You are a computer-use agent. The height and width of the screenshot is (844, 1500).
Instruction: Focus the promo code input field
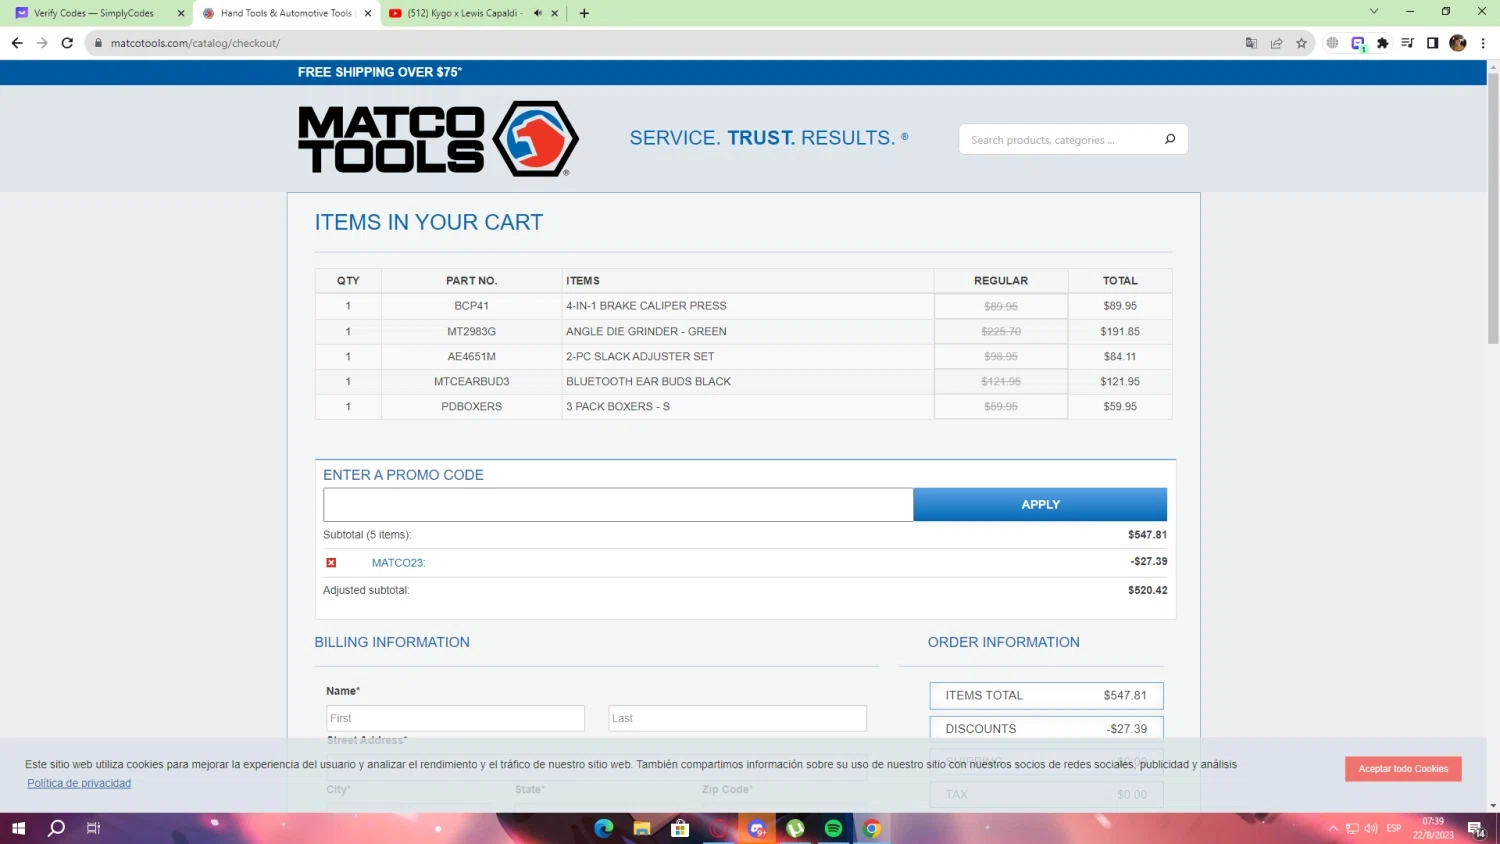(618, 505)
